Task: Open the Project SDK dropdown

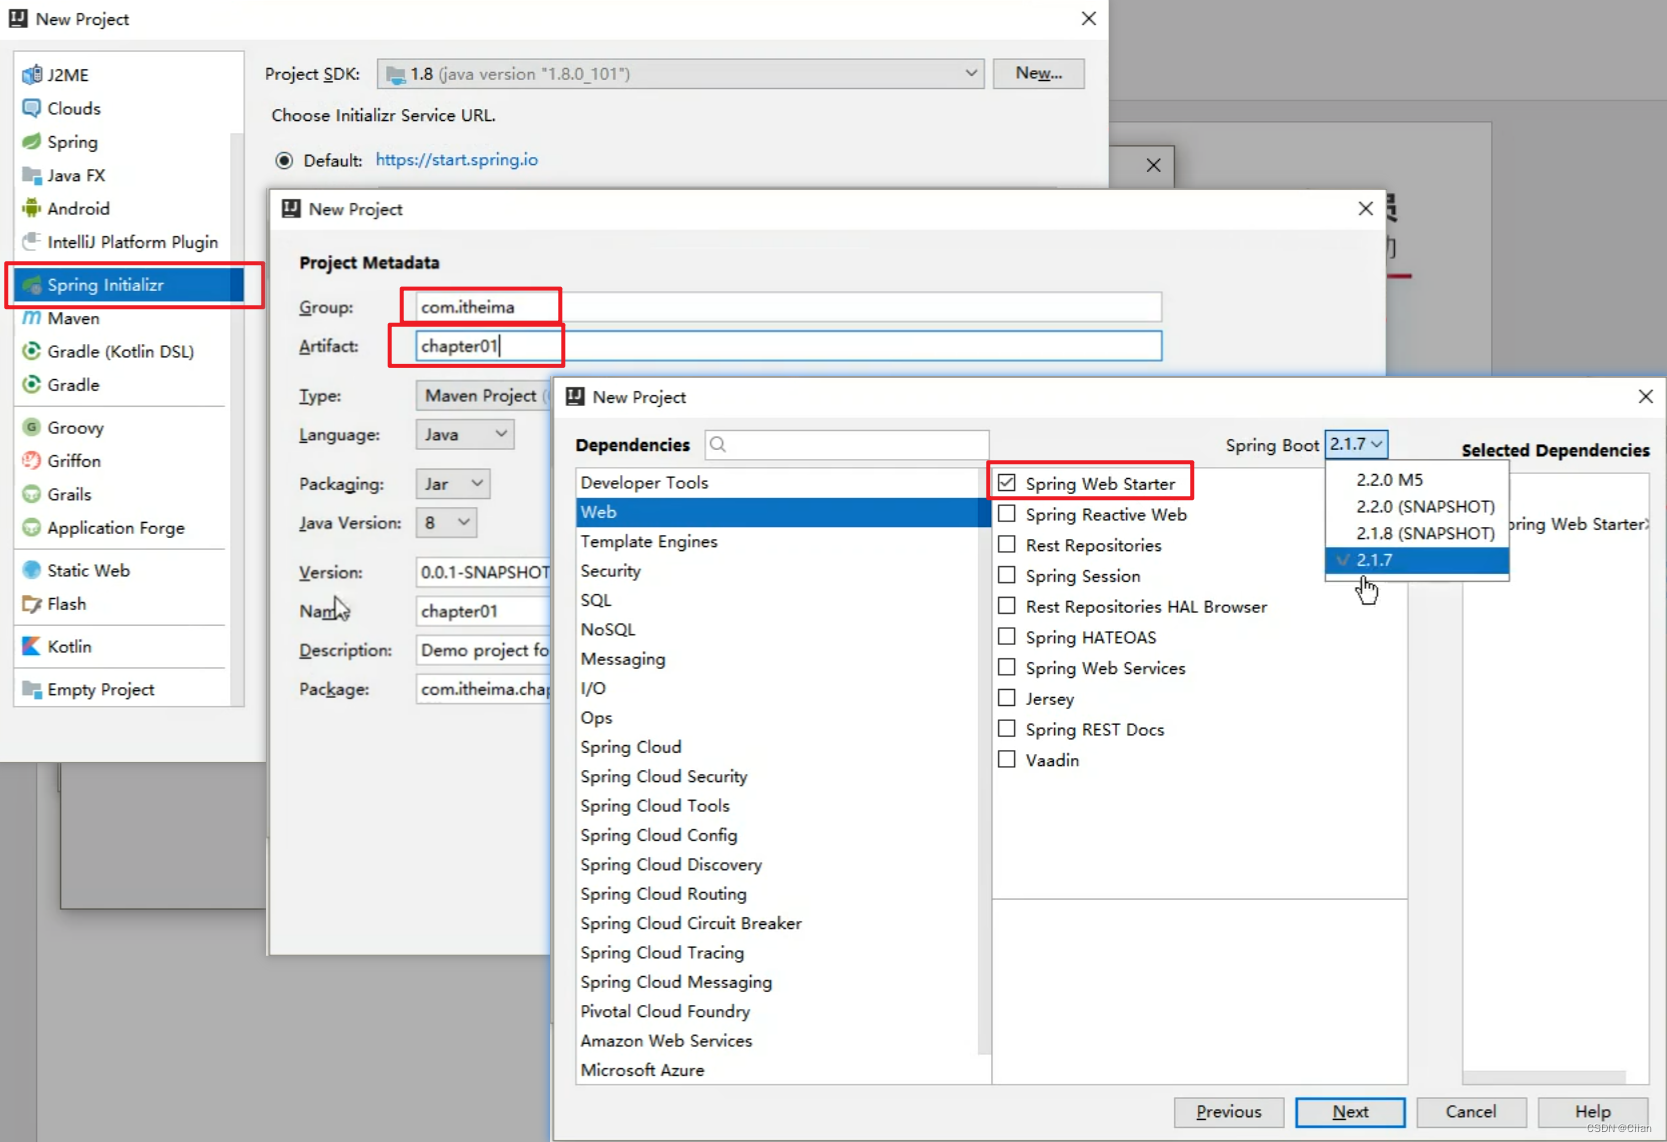Action: click(680, 74)
